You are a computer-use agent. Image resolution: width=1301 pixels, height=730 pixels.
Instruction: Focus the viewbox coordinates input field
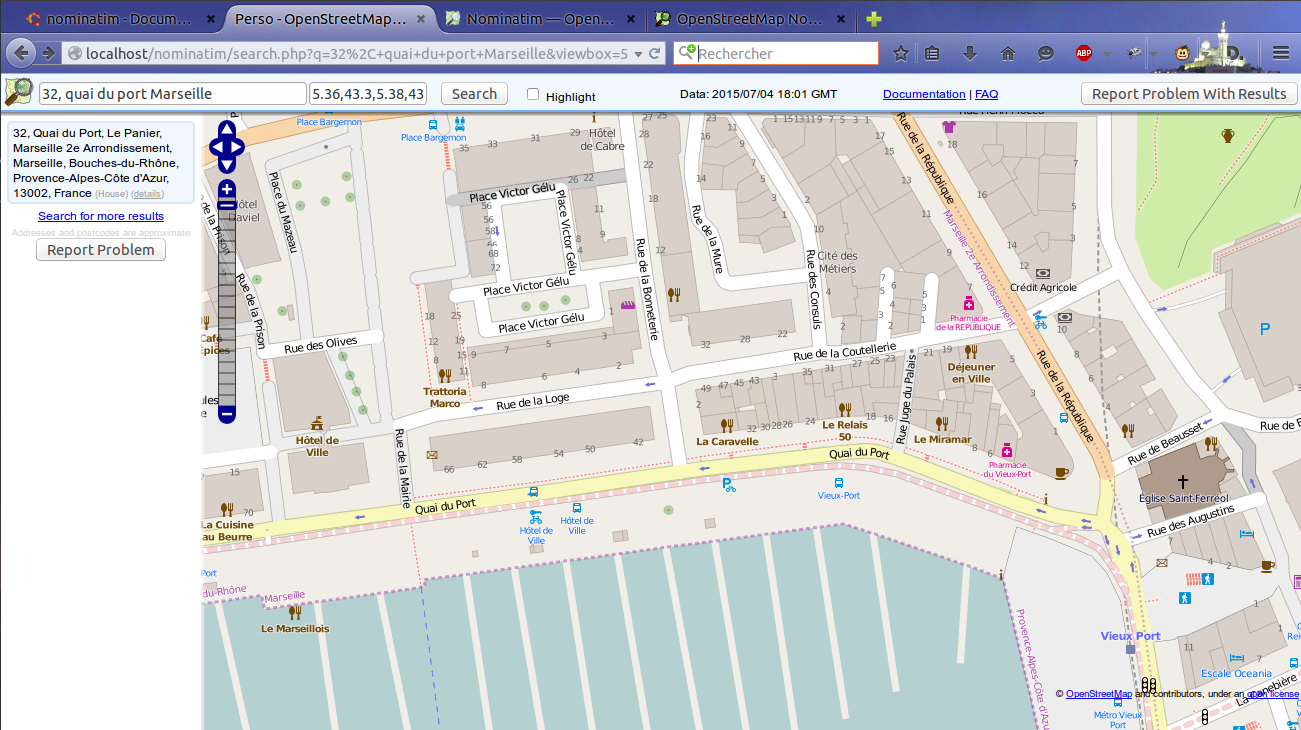click(368, 94)
